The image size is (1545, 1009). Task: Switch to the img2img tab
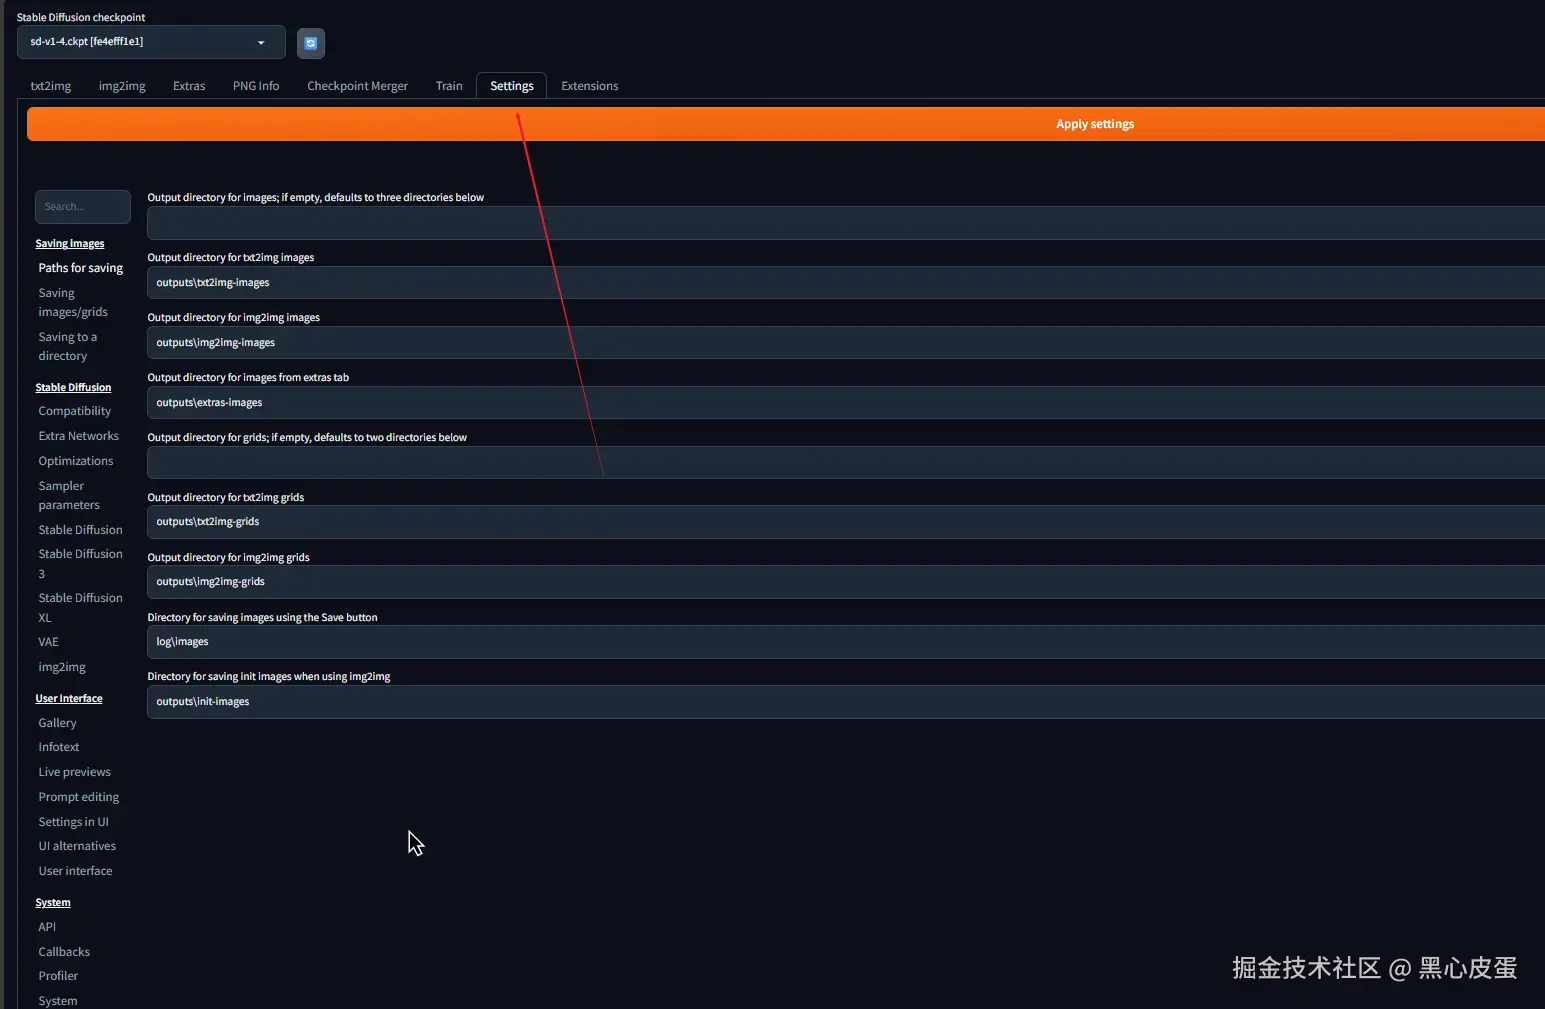point(122,86)
